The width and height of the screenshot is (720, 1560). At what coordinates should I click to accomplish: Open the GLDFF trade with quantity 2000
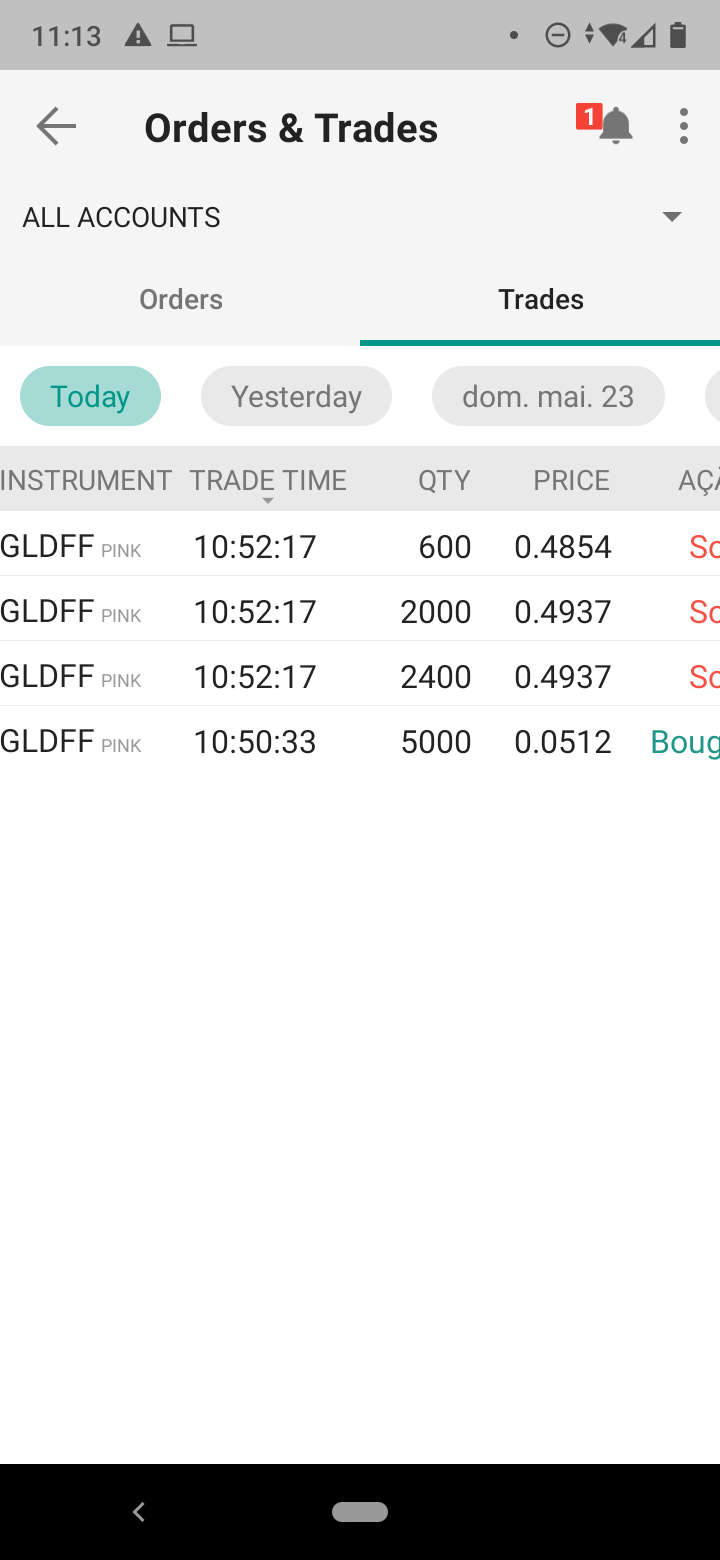coord(360,611)
